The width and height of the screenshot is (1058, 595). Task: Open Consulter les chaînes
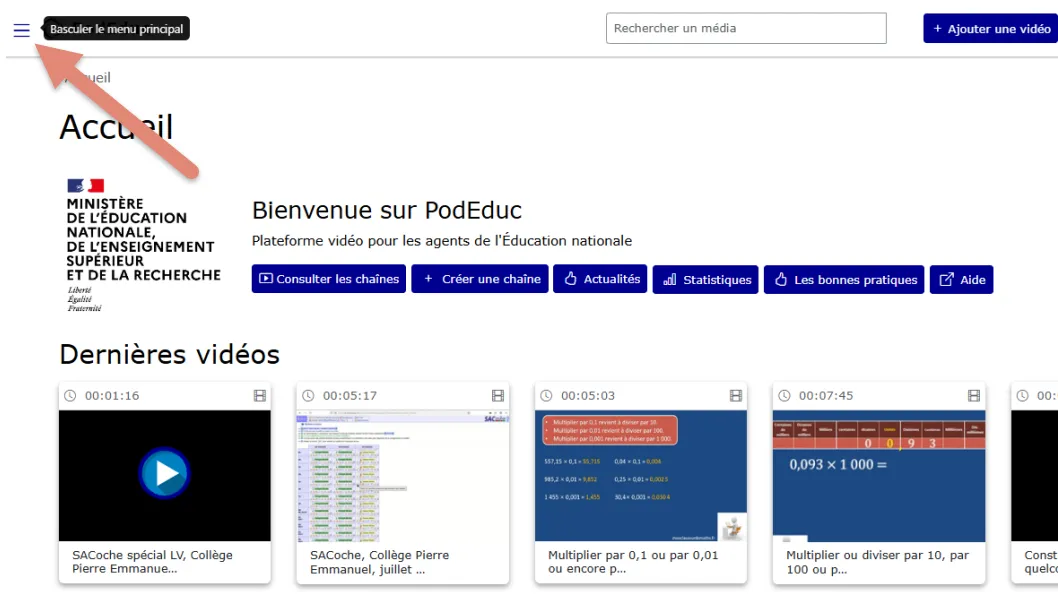click(x=329, y=279)
